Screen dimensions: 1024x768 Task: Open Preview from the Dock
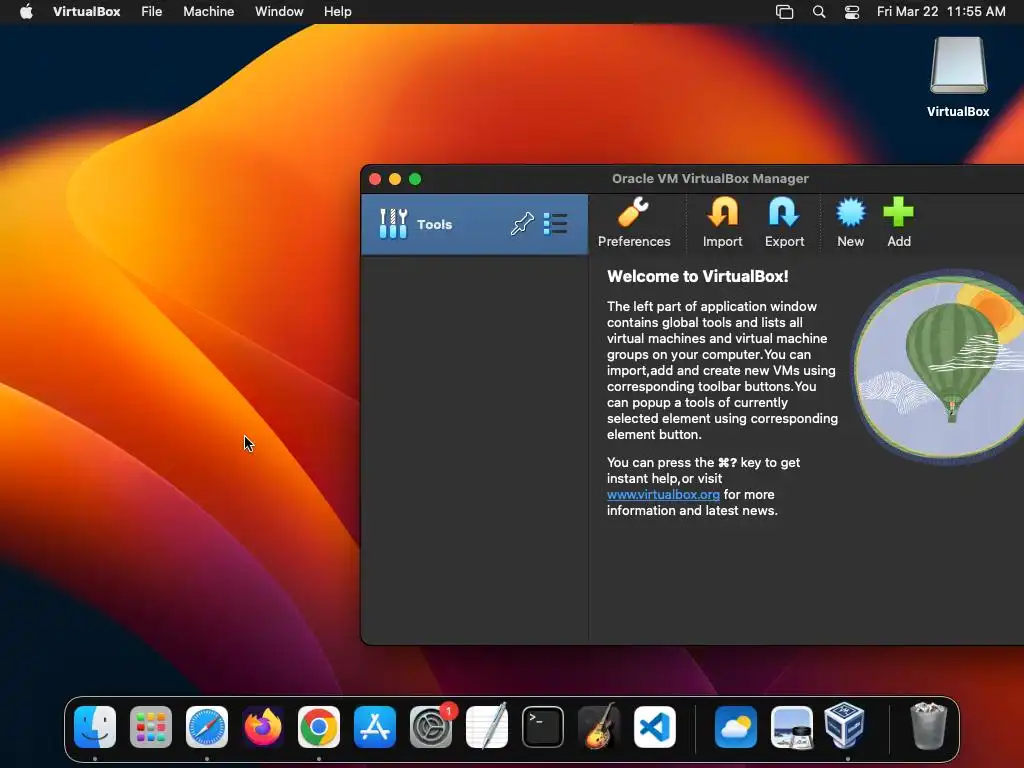(x=792, y=727)
